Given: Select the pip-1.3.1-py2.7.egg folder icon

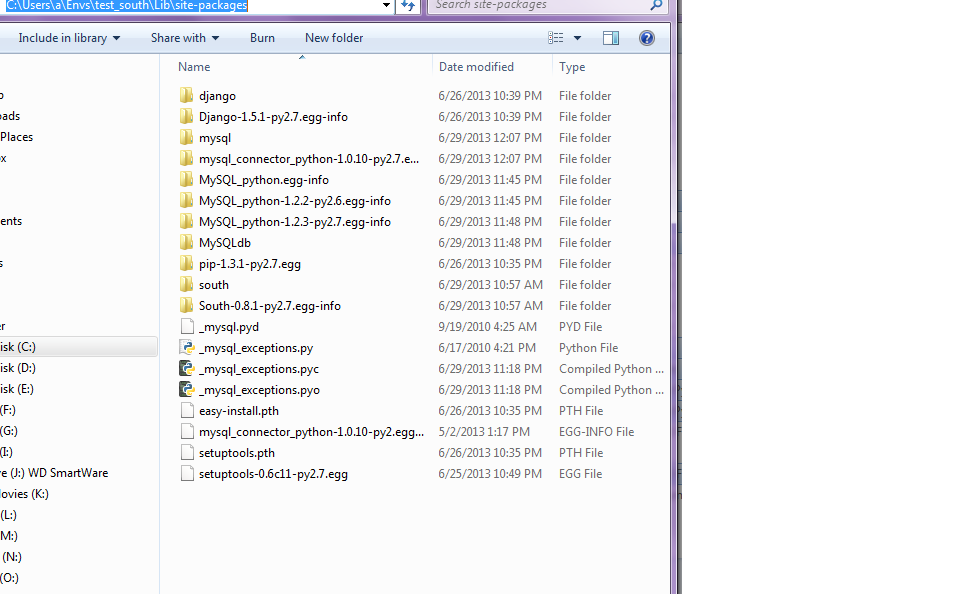Looking at the screenshot, I should 187,263.
